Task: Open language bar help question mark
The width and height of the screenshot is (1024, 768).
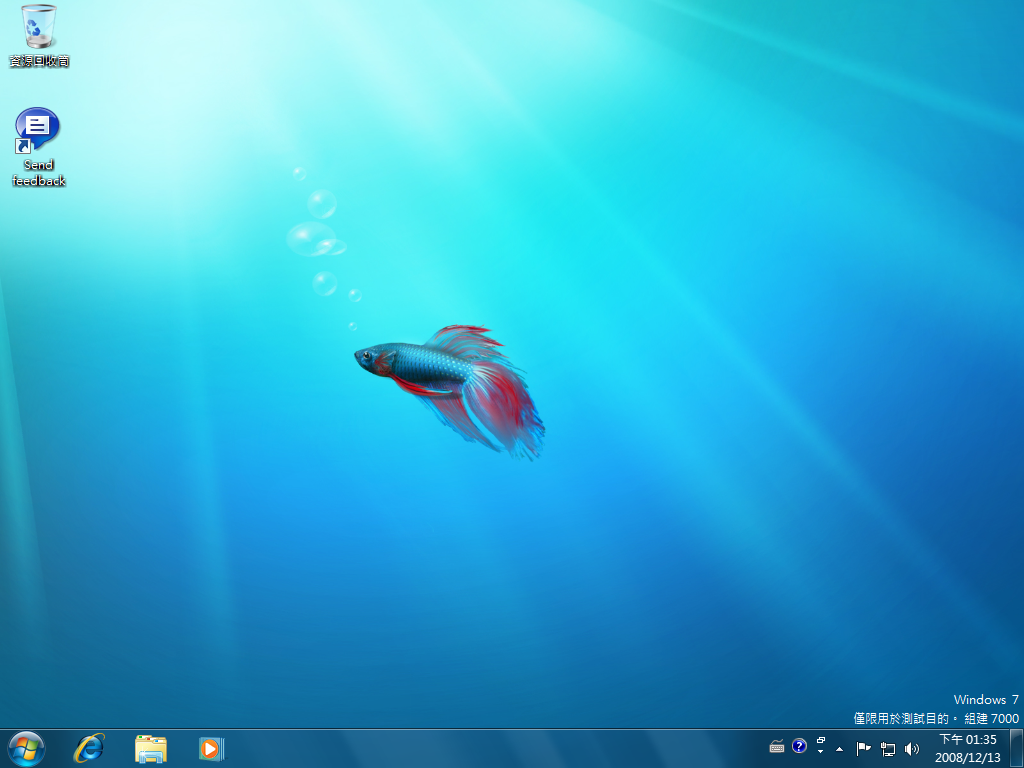Action: pos(799,746)
